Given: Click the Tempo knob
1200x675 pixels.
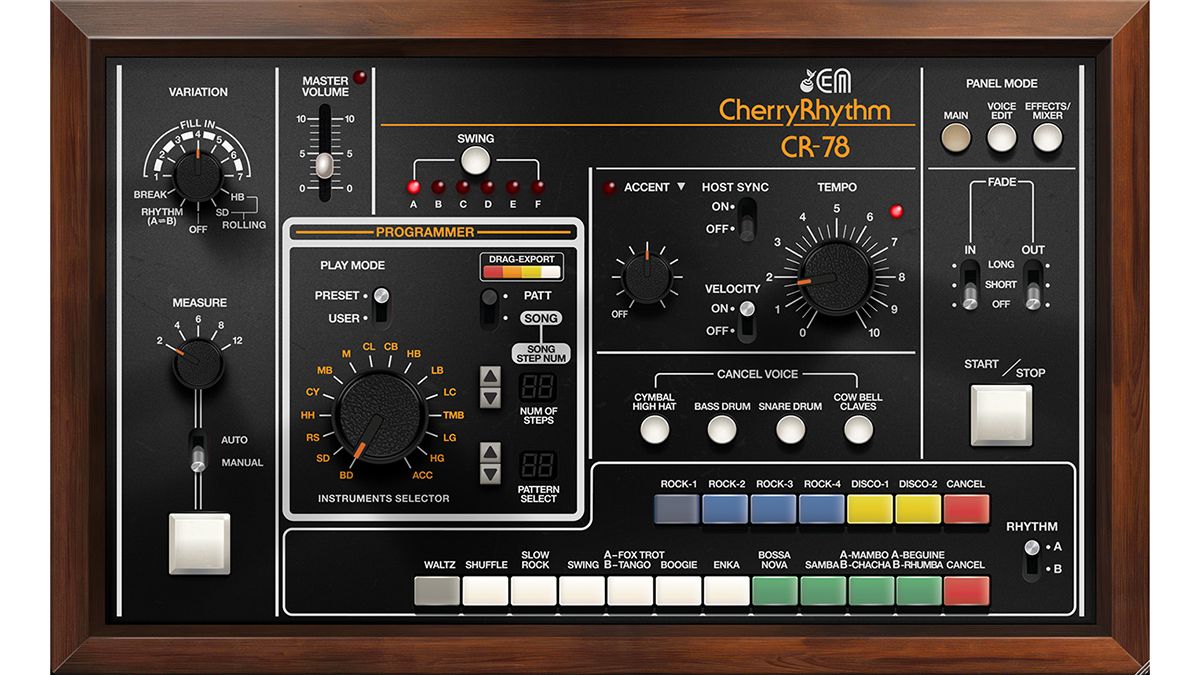Looking at the screenshot, I should pos(837,279).
